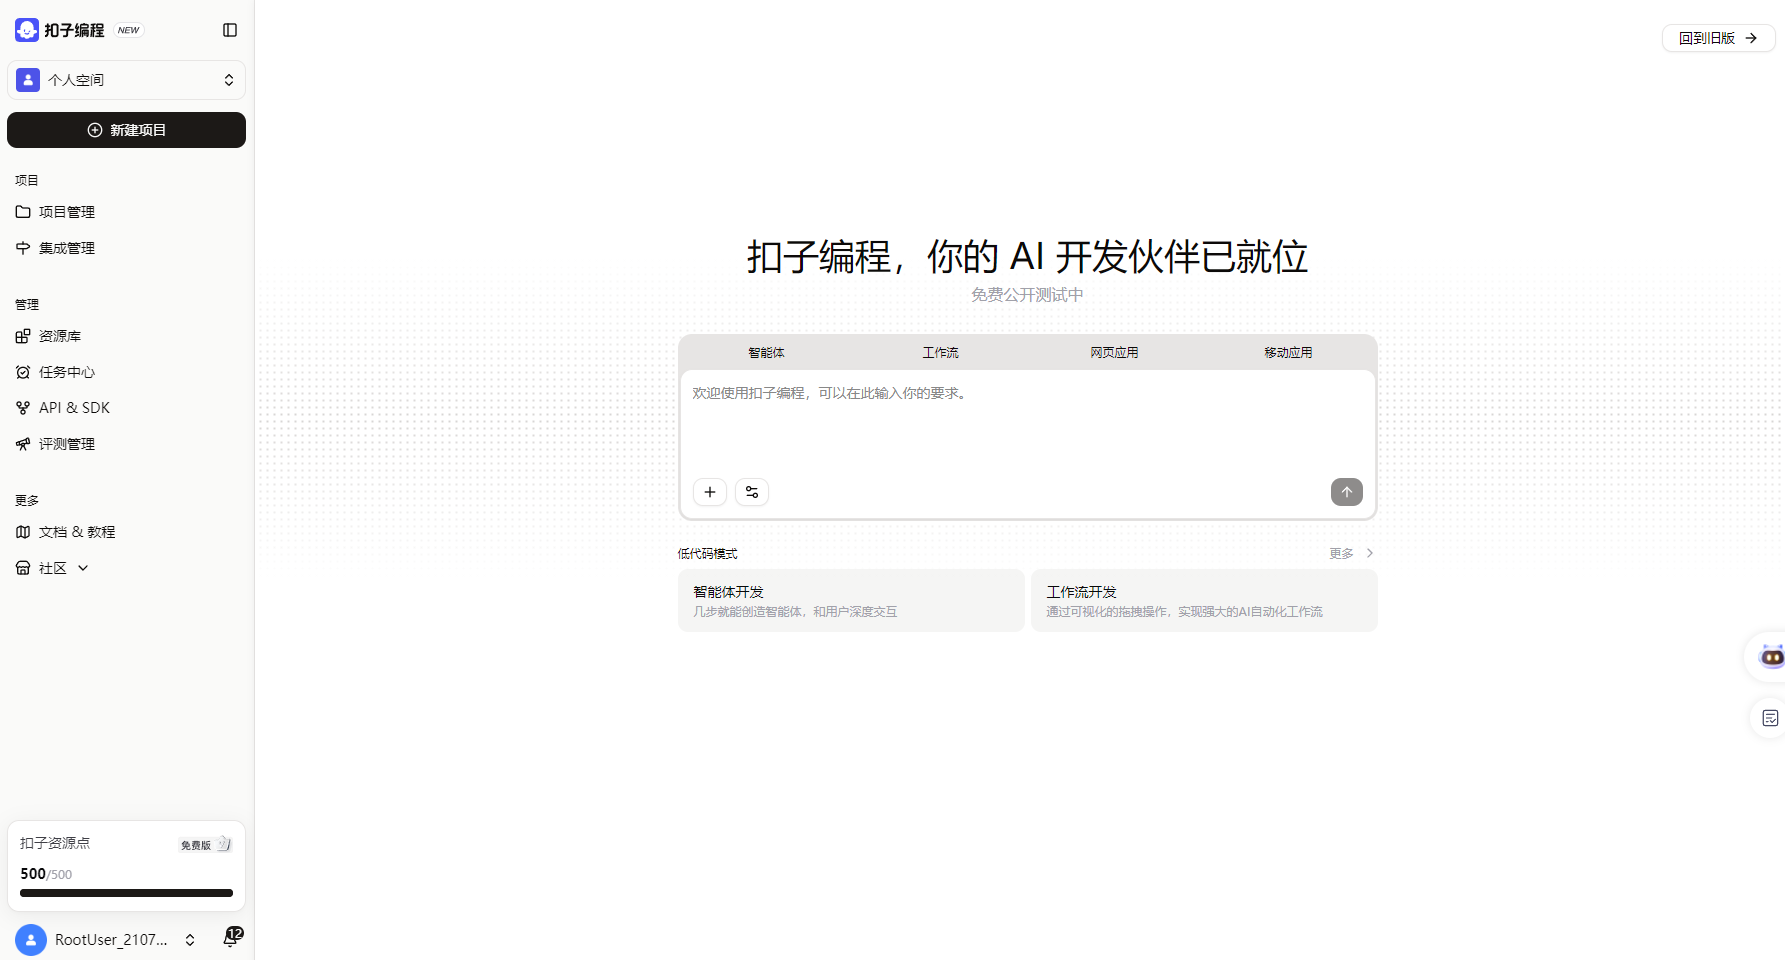Switch to the 工作流 tab

tap(940, 352)
